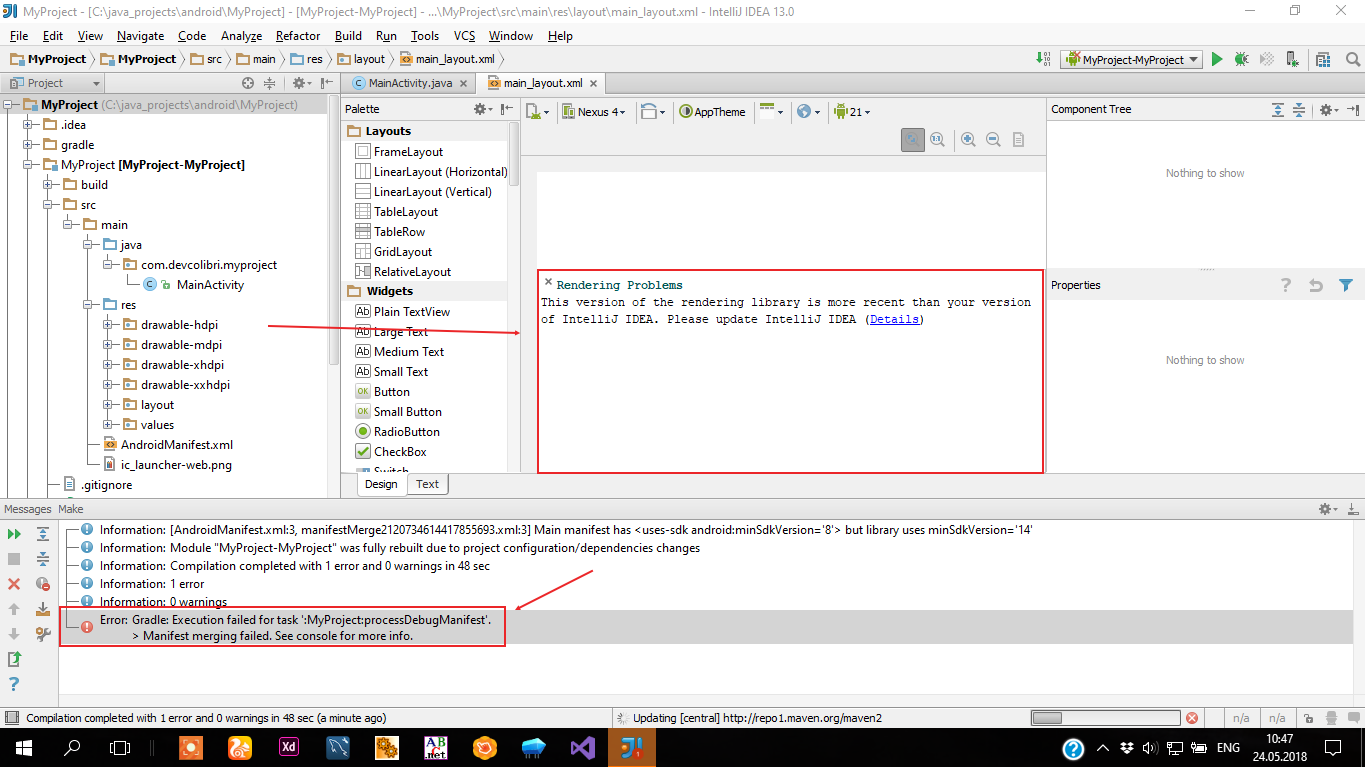
Task: Hide the Palette panel
Action: pyautogui.click(x=507, y=109)
